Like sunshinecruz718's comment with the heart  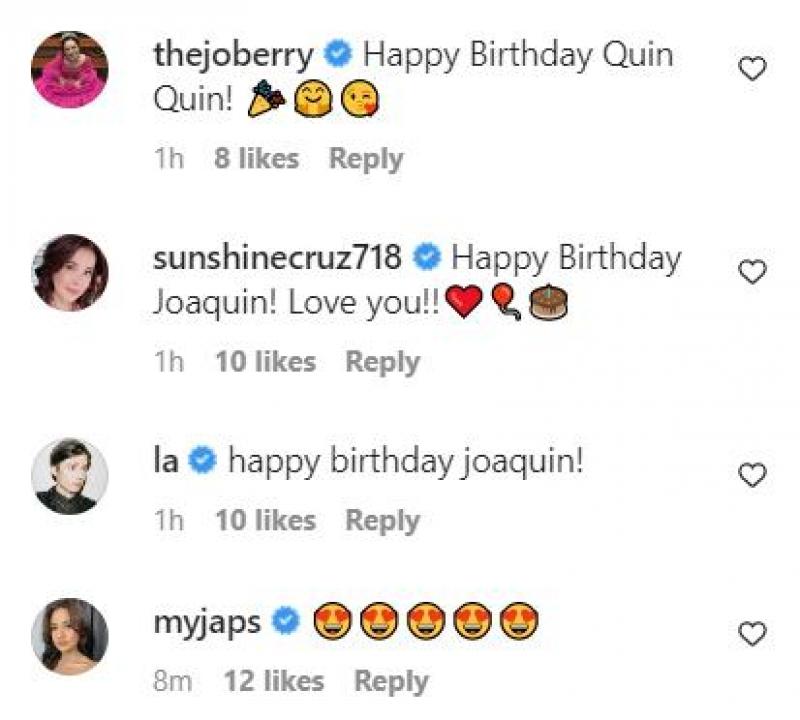click(751, 272)
